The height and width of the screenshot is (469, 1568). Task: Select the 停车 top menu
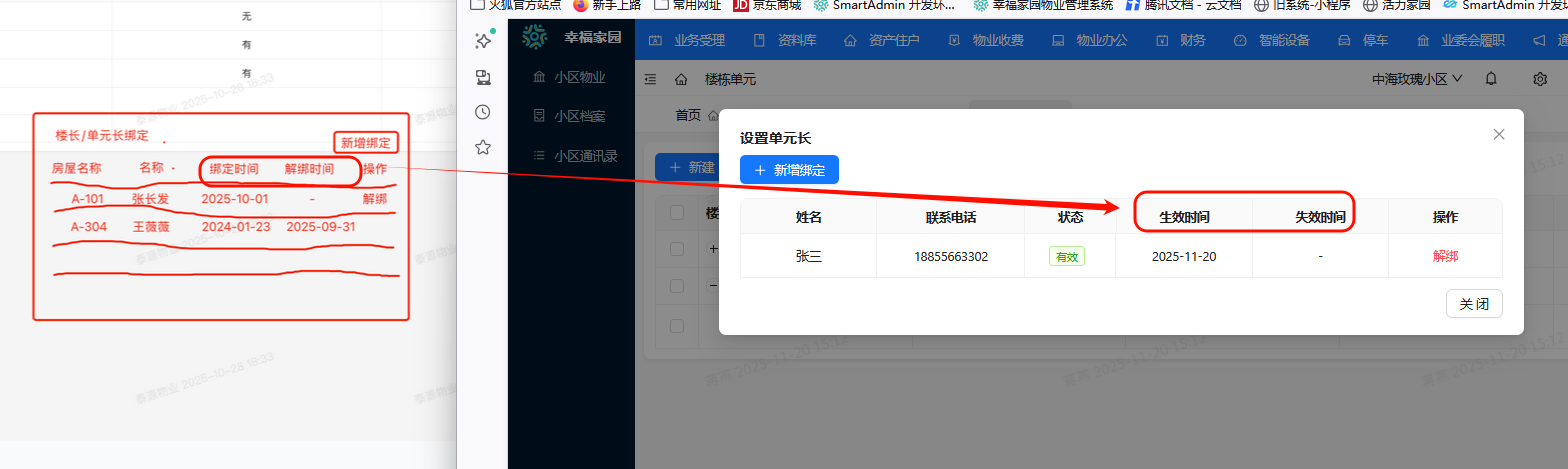(1363, 40)
